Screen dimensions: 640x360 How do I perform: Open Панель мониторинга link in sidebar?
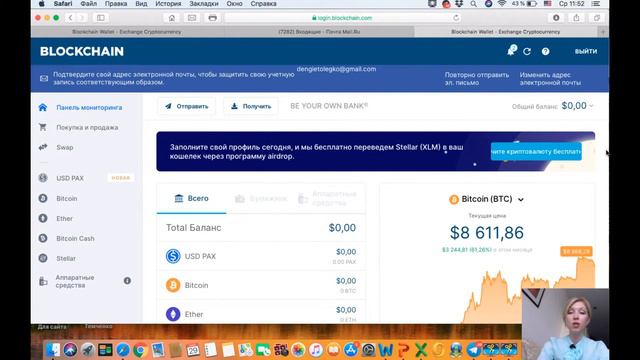[89, 107]
